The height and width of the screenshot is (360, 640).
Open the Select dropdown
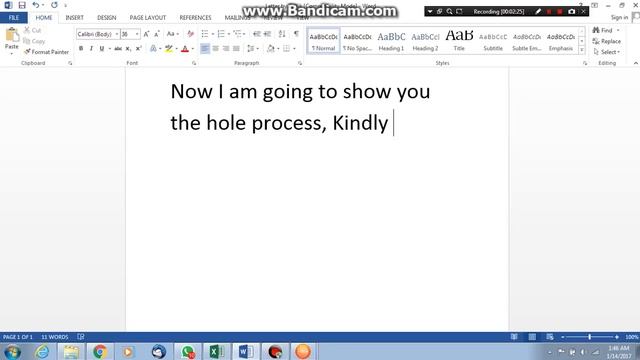(607, 52)
